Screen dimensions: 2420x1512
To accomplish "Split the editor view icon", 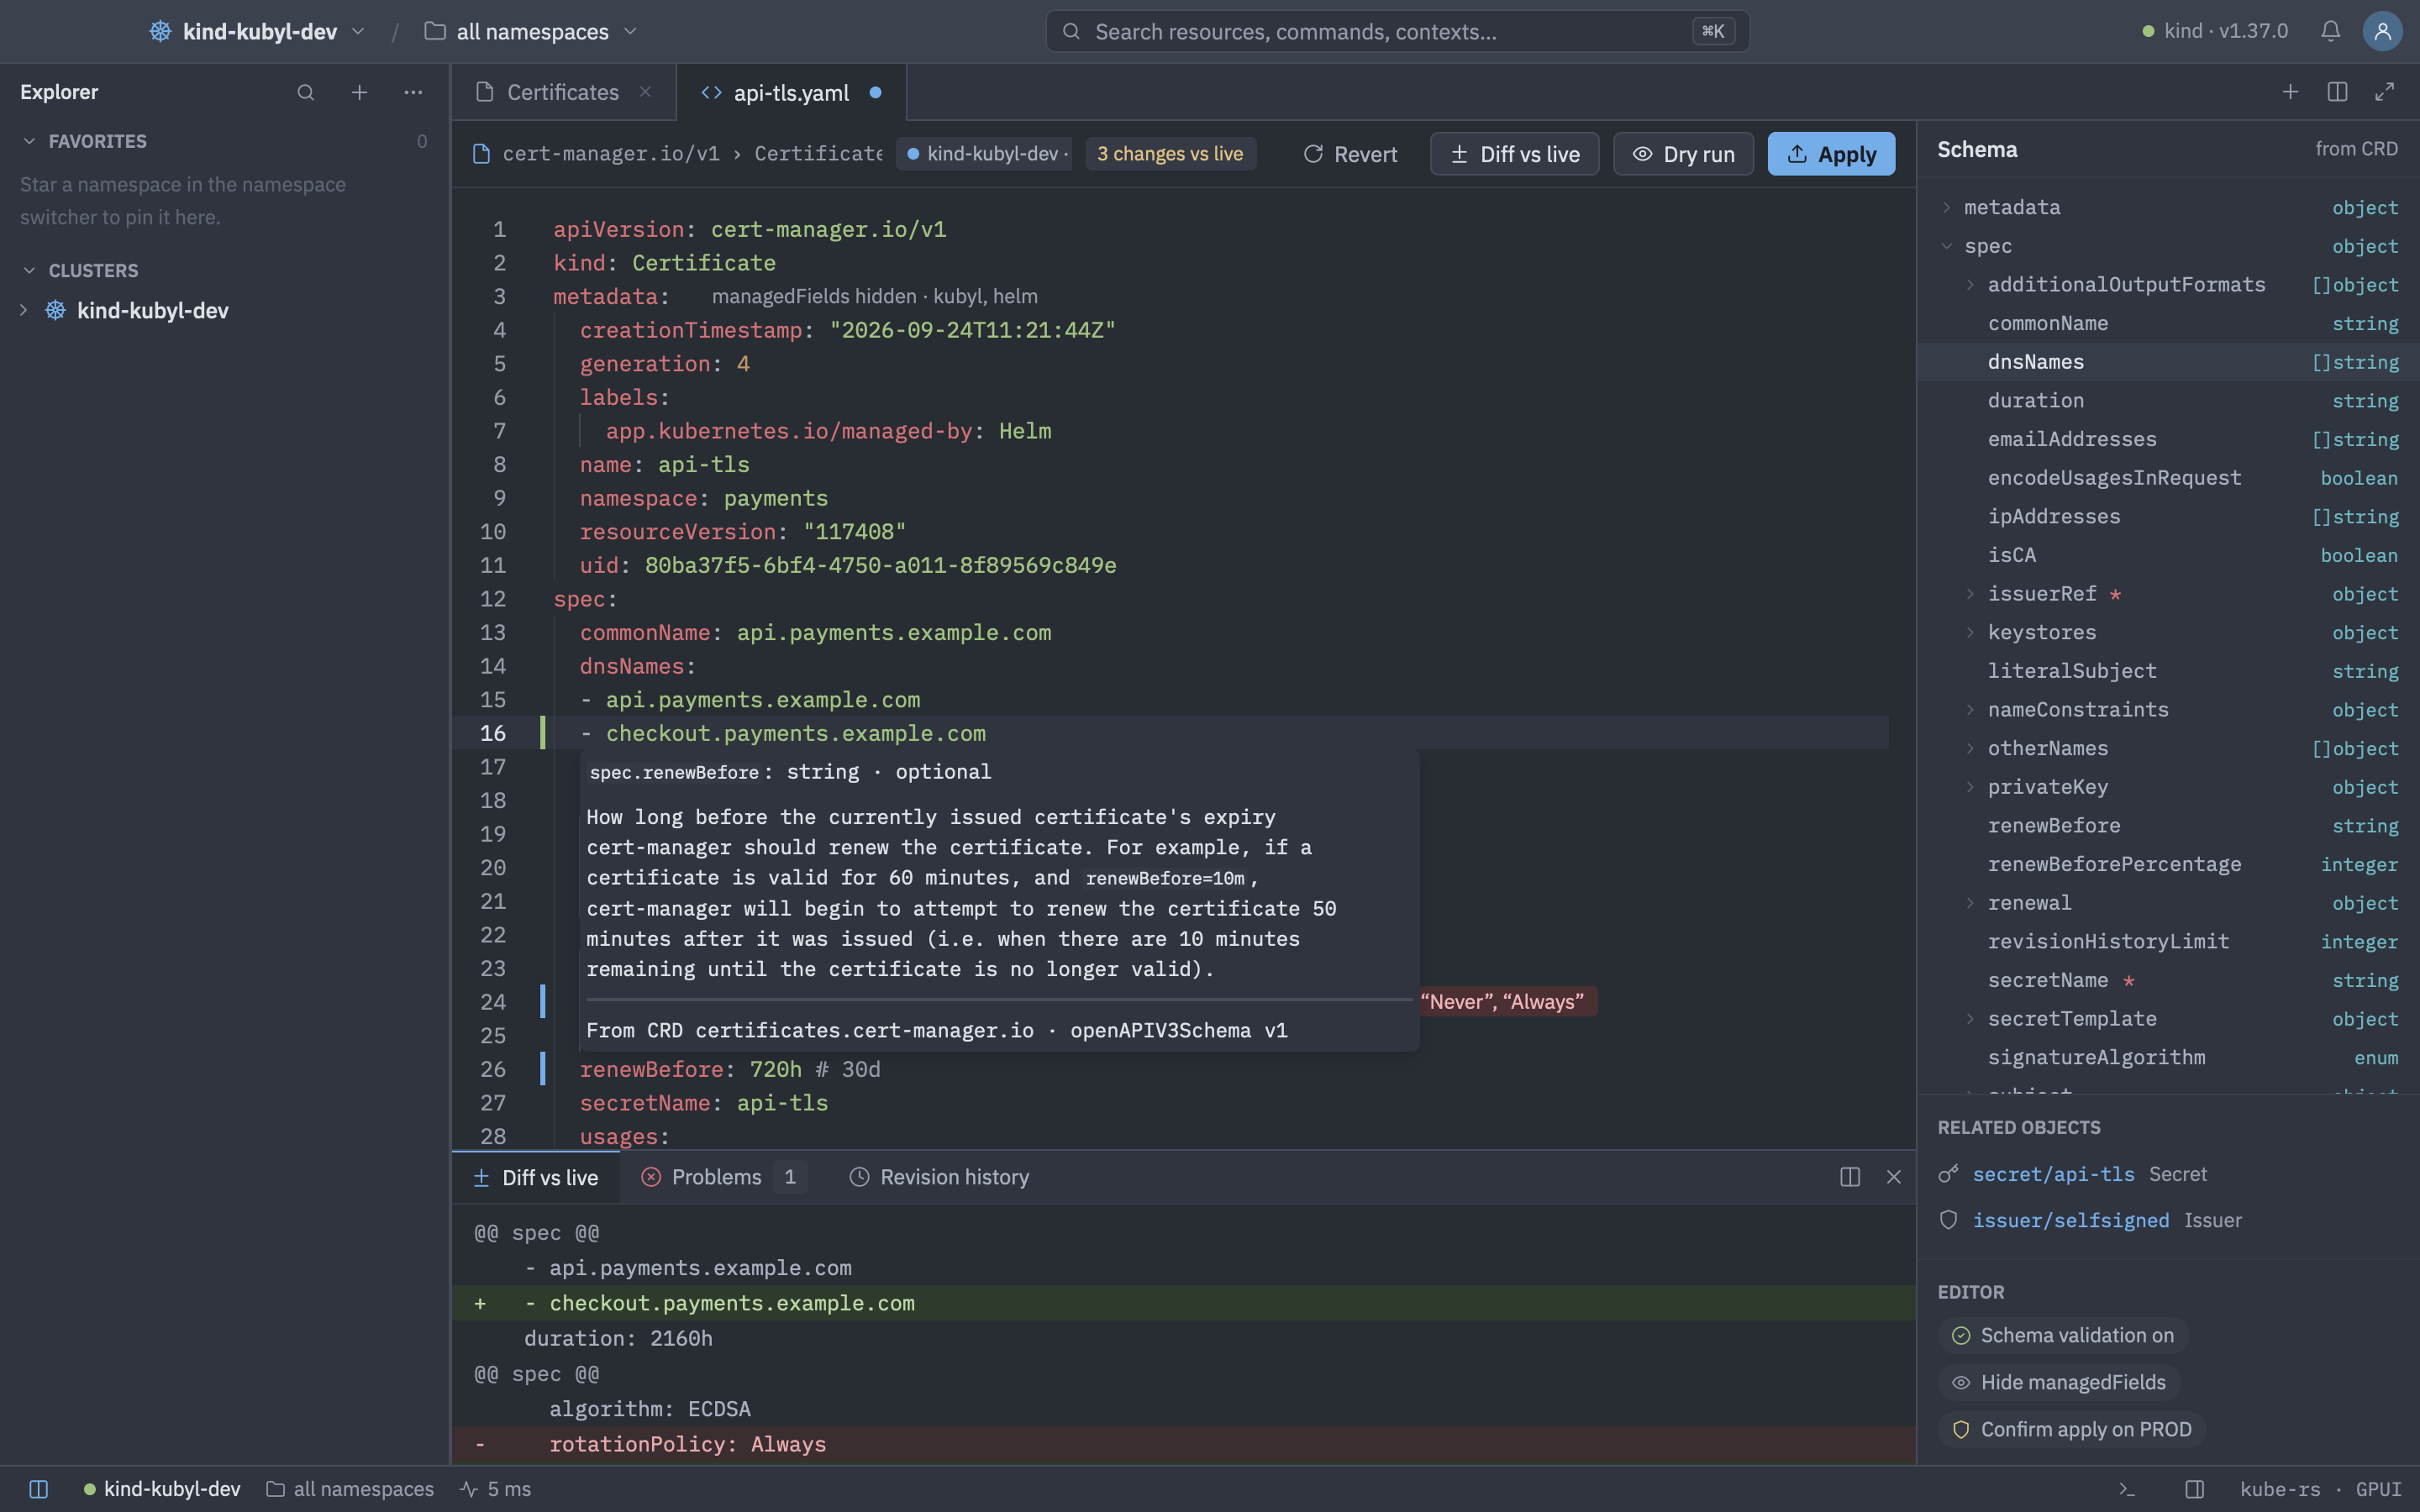I will coord(2337,92).
